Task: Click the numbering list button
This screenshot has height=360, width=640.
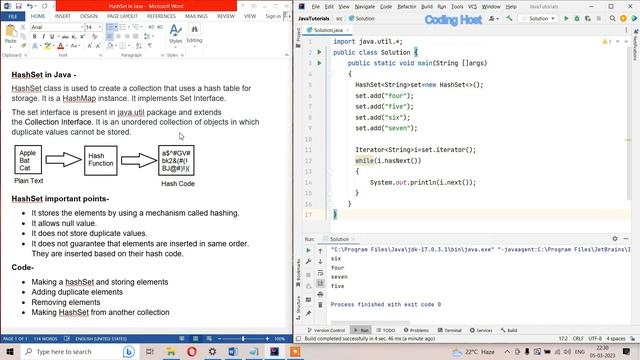Action: pos(123,27)
